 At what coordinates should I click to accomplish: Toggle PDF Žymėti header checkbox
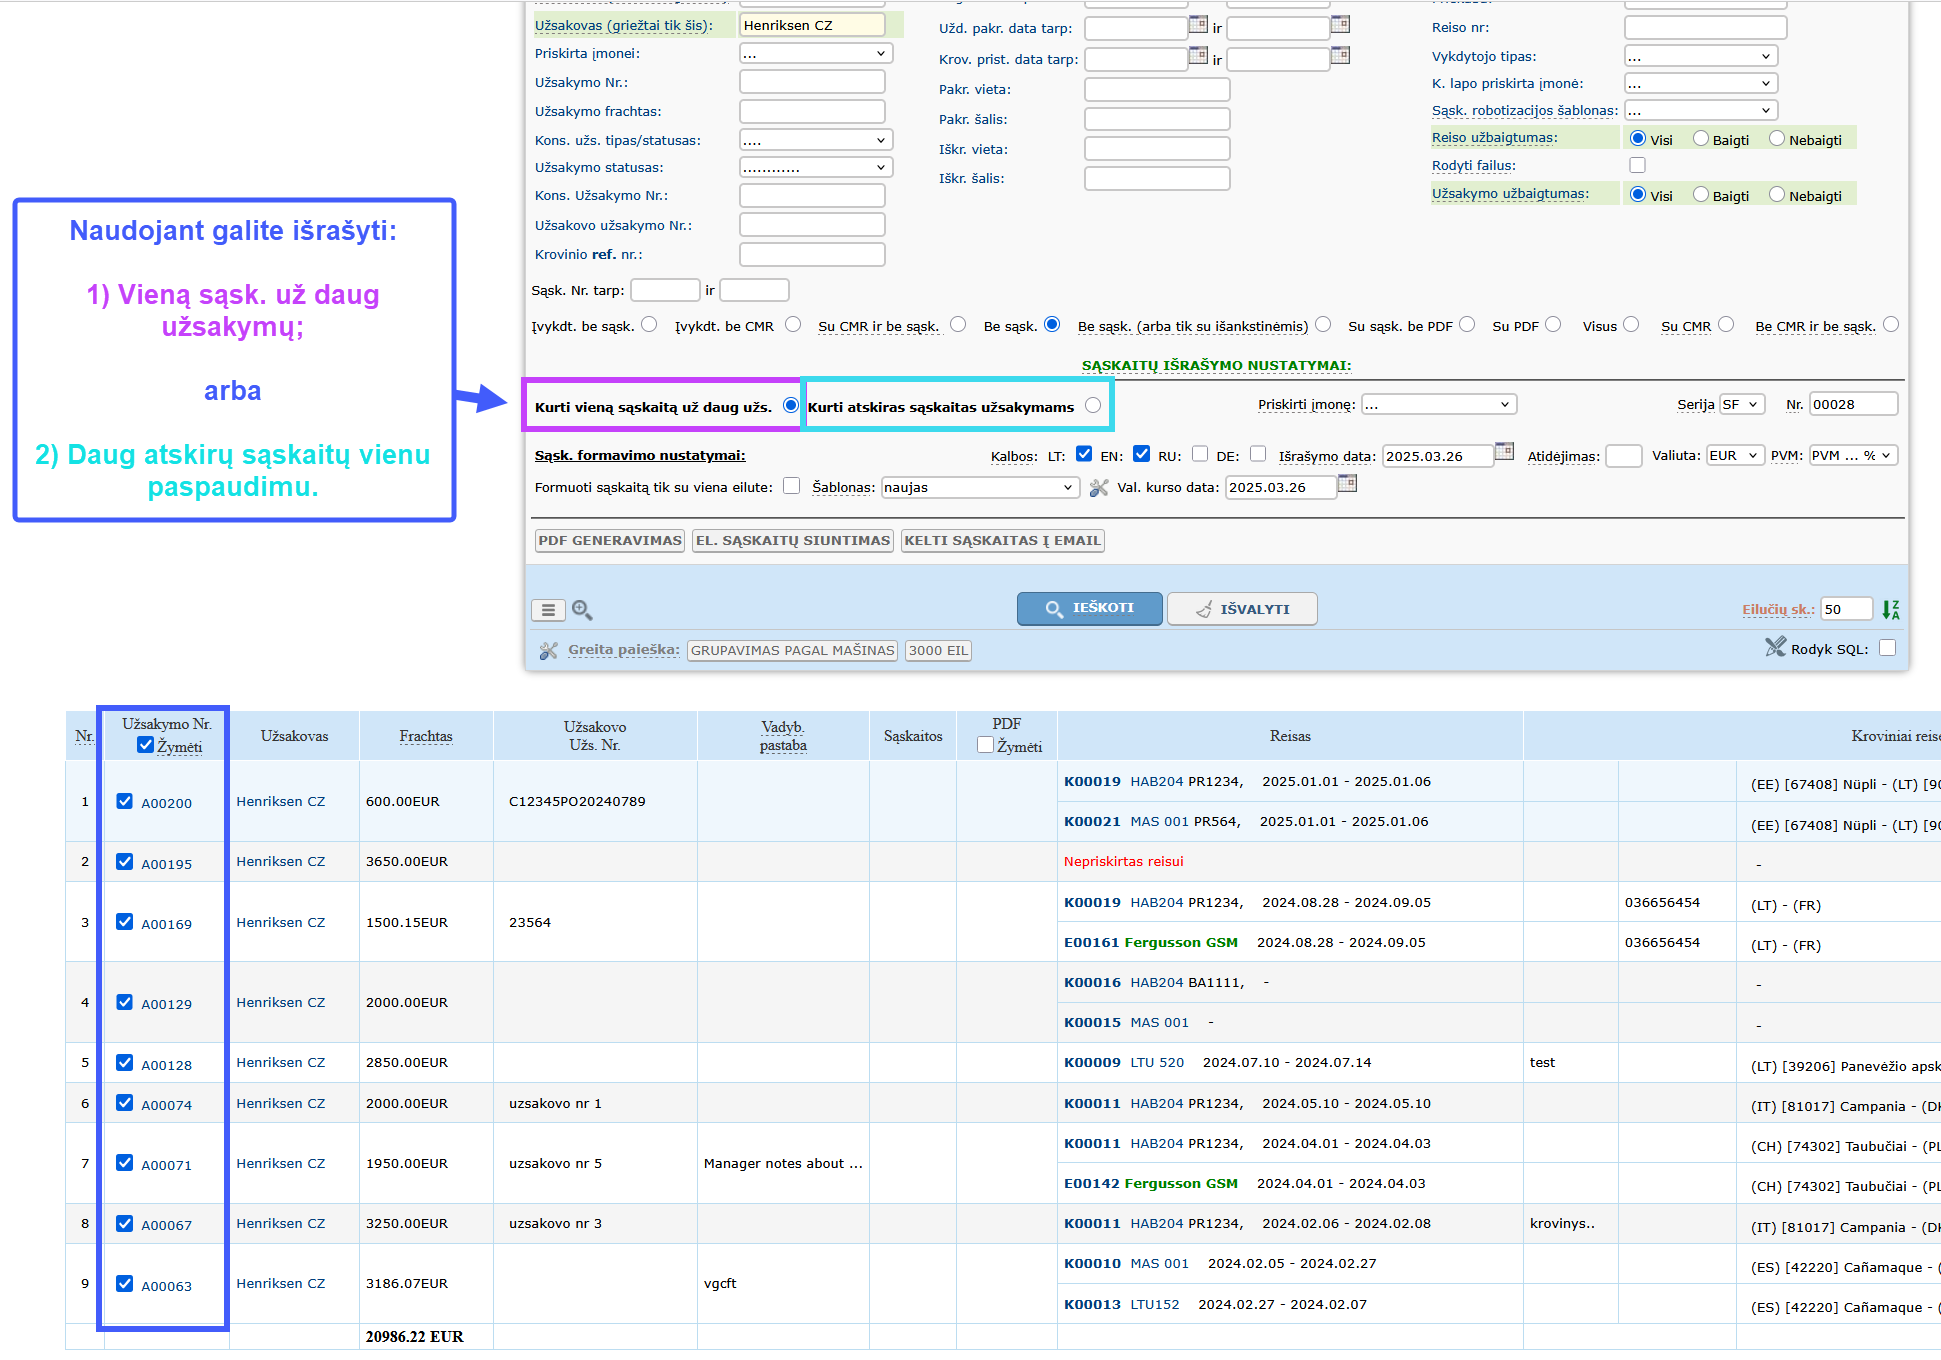(x=985, y=745)
